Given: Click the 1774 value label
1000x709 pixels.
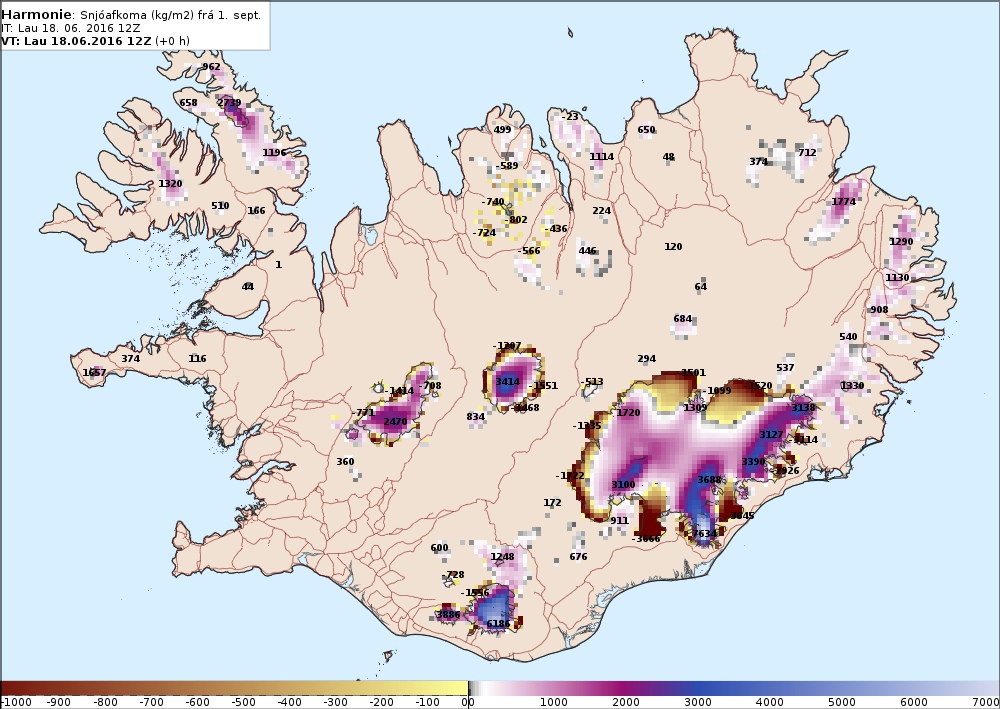Looking at the screenshot, I should [844, 201].
